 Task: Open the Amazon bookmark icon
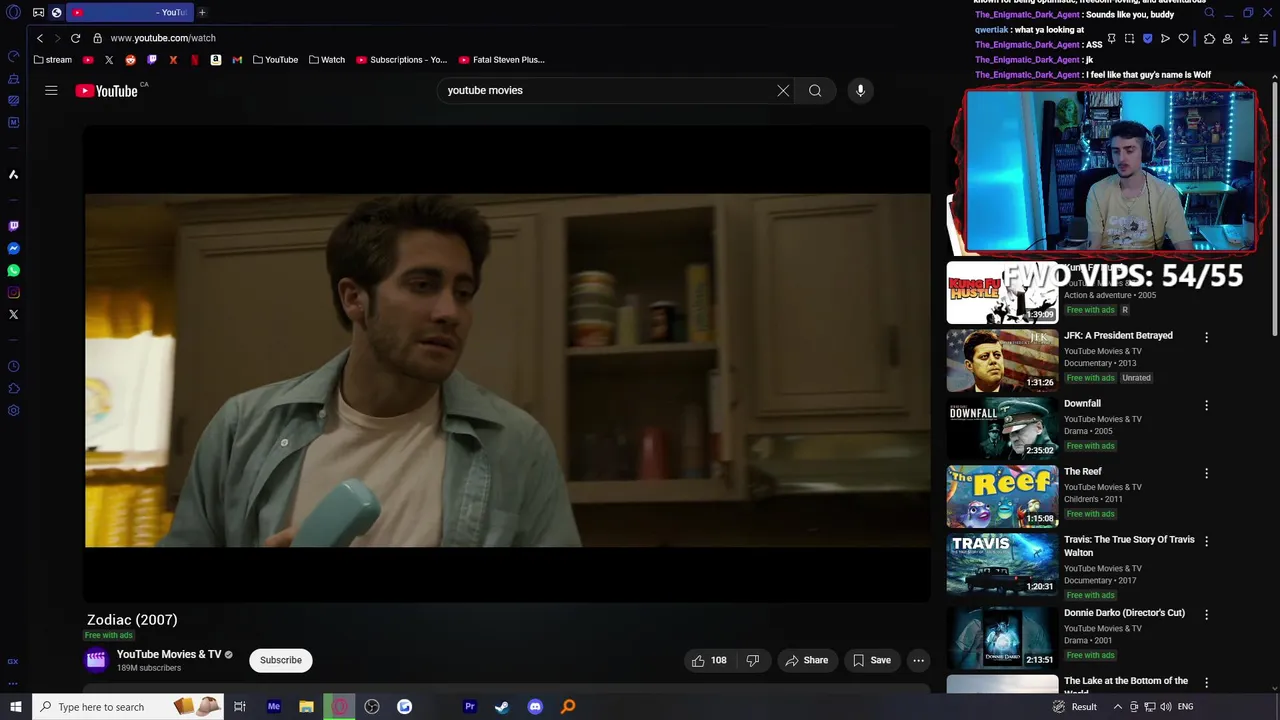point(215,60)
